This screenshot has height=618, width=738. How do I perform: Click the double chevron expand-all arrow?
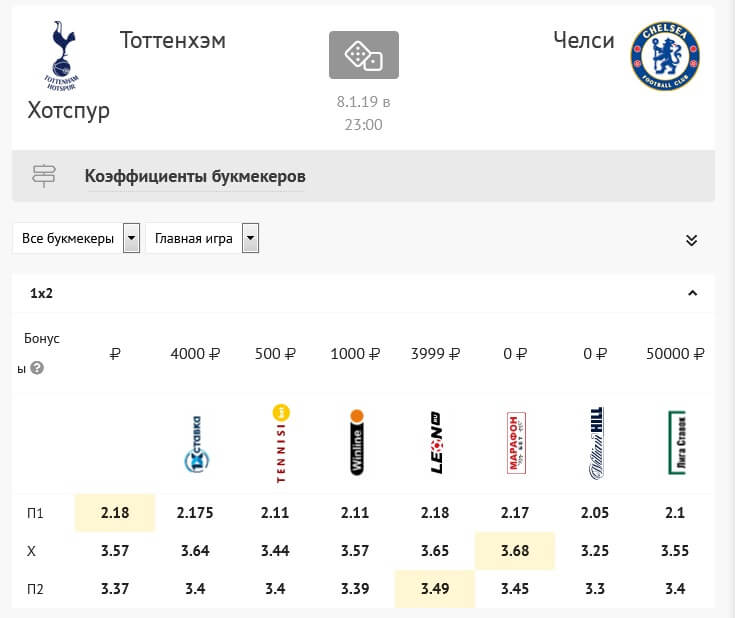click(691, 240)
